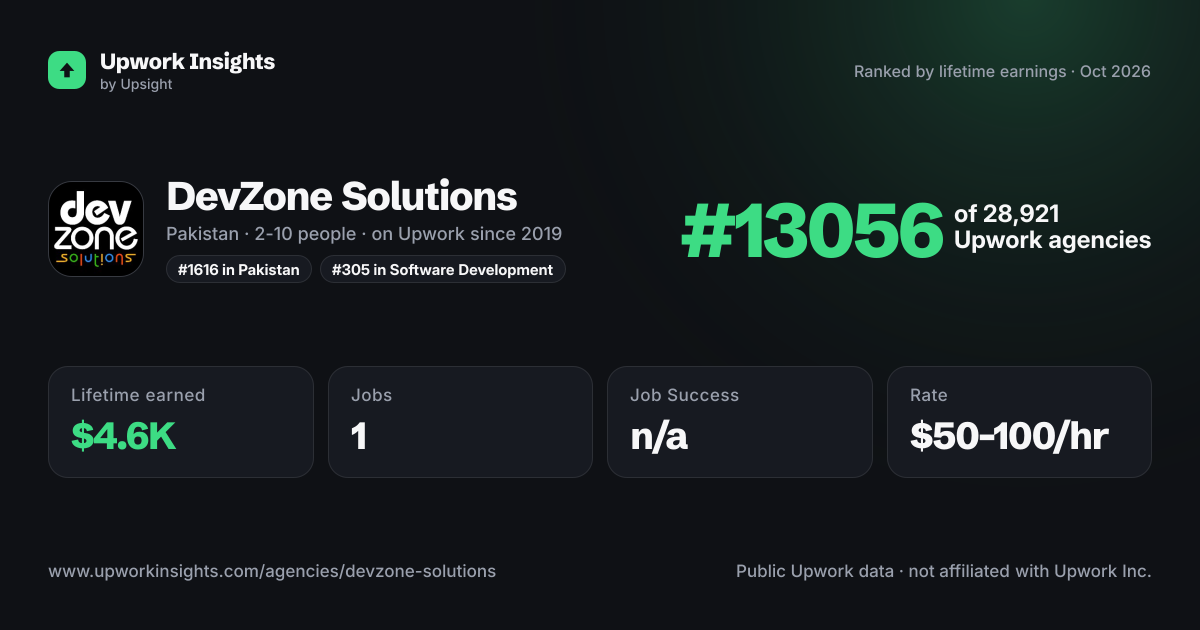
Task: Click the $50-100/hr rate value
Action: click(1009, 436)
